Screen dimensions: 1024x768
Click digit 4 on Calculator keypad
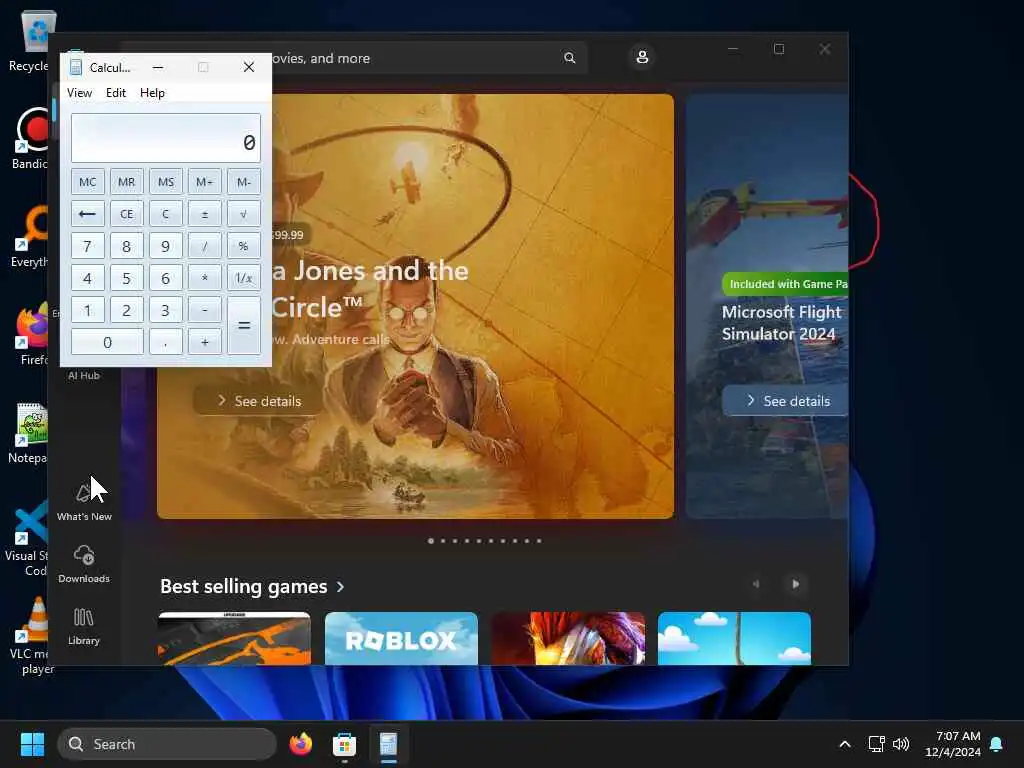[88, 278]
